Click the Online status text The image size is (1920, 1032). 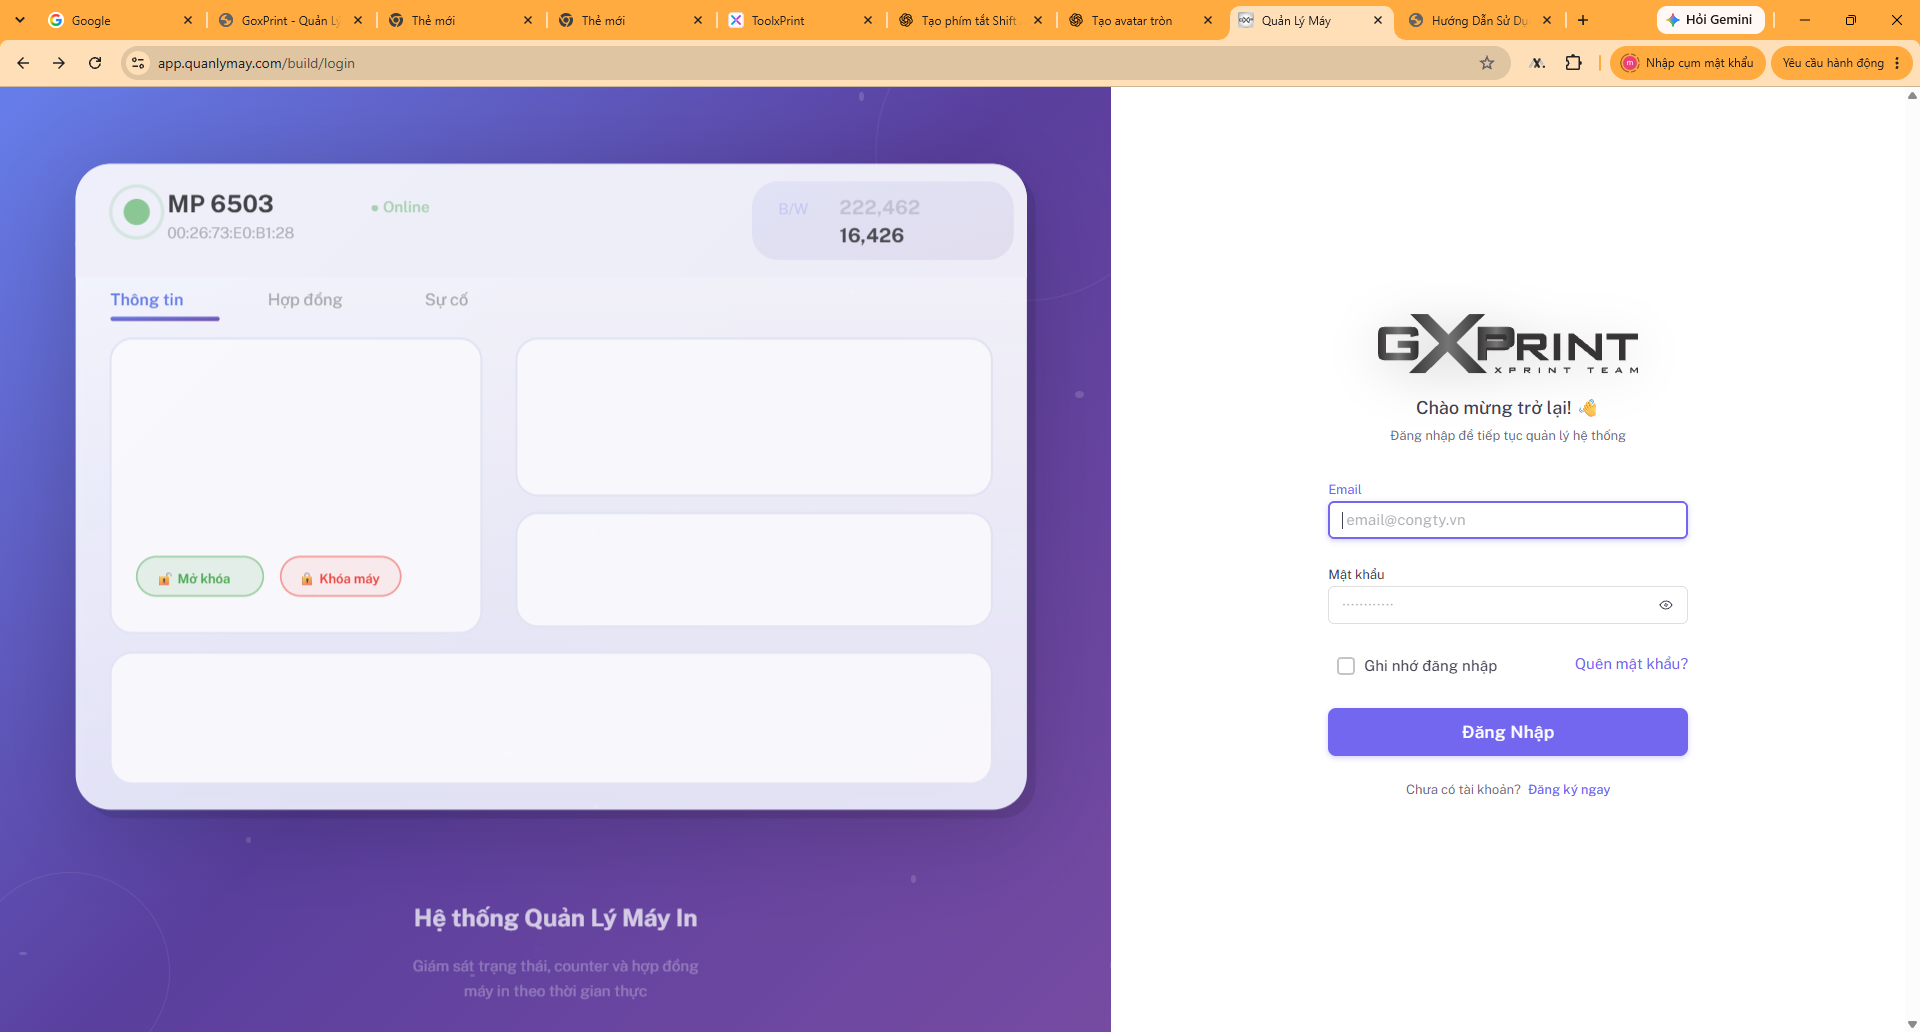(406, 207)
